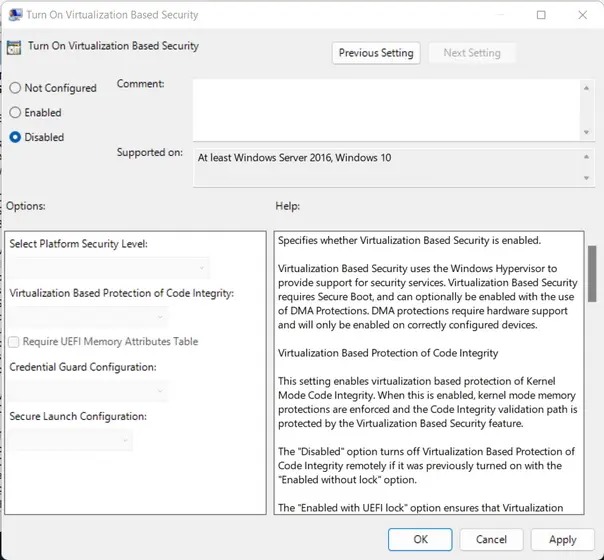The height and width of the screenshot is (560, 604).
Task: Click the Previous Setting button
Action: 376,53
